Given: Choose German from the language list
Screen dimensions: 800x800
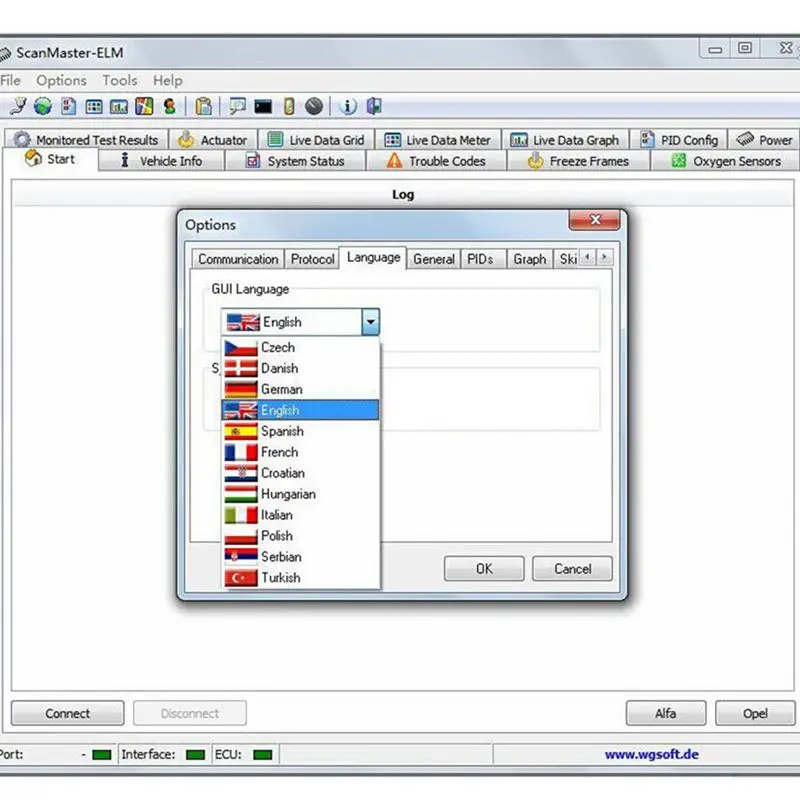Looking at the screenshot, I should tap(301, 389).
